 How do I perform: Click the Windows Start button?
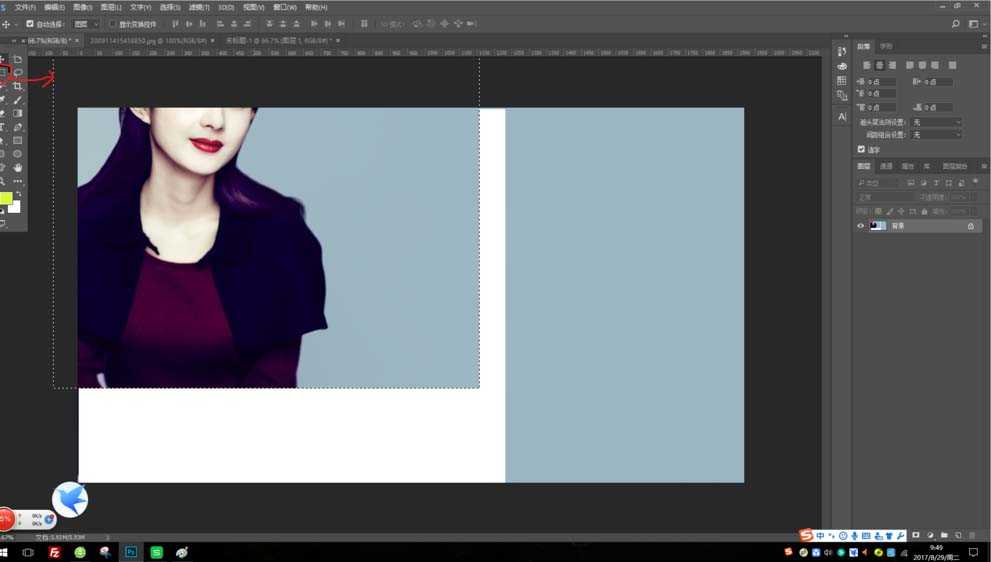point(5,552)
